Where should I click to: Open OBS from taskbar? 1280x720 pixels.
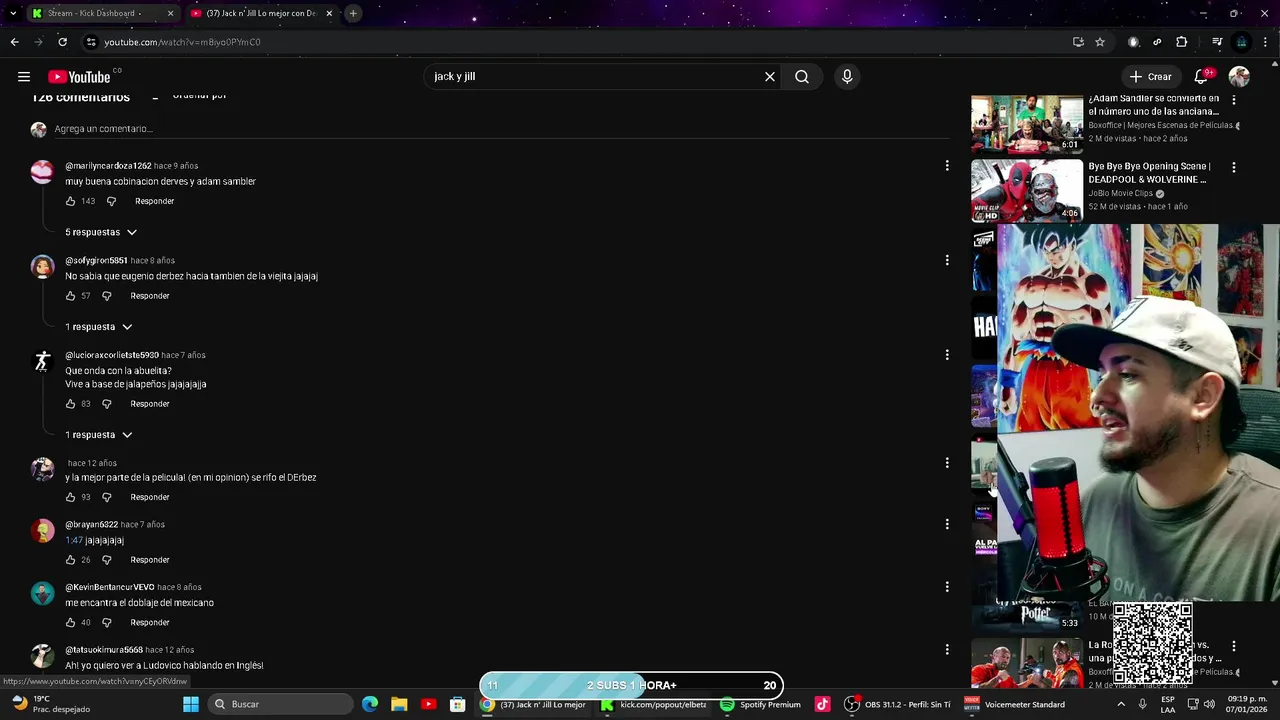[x=897, y=704]
